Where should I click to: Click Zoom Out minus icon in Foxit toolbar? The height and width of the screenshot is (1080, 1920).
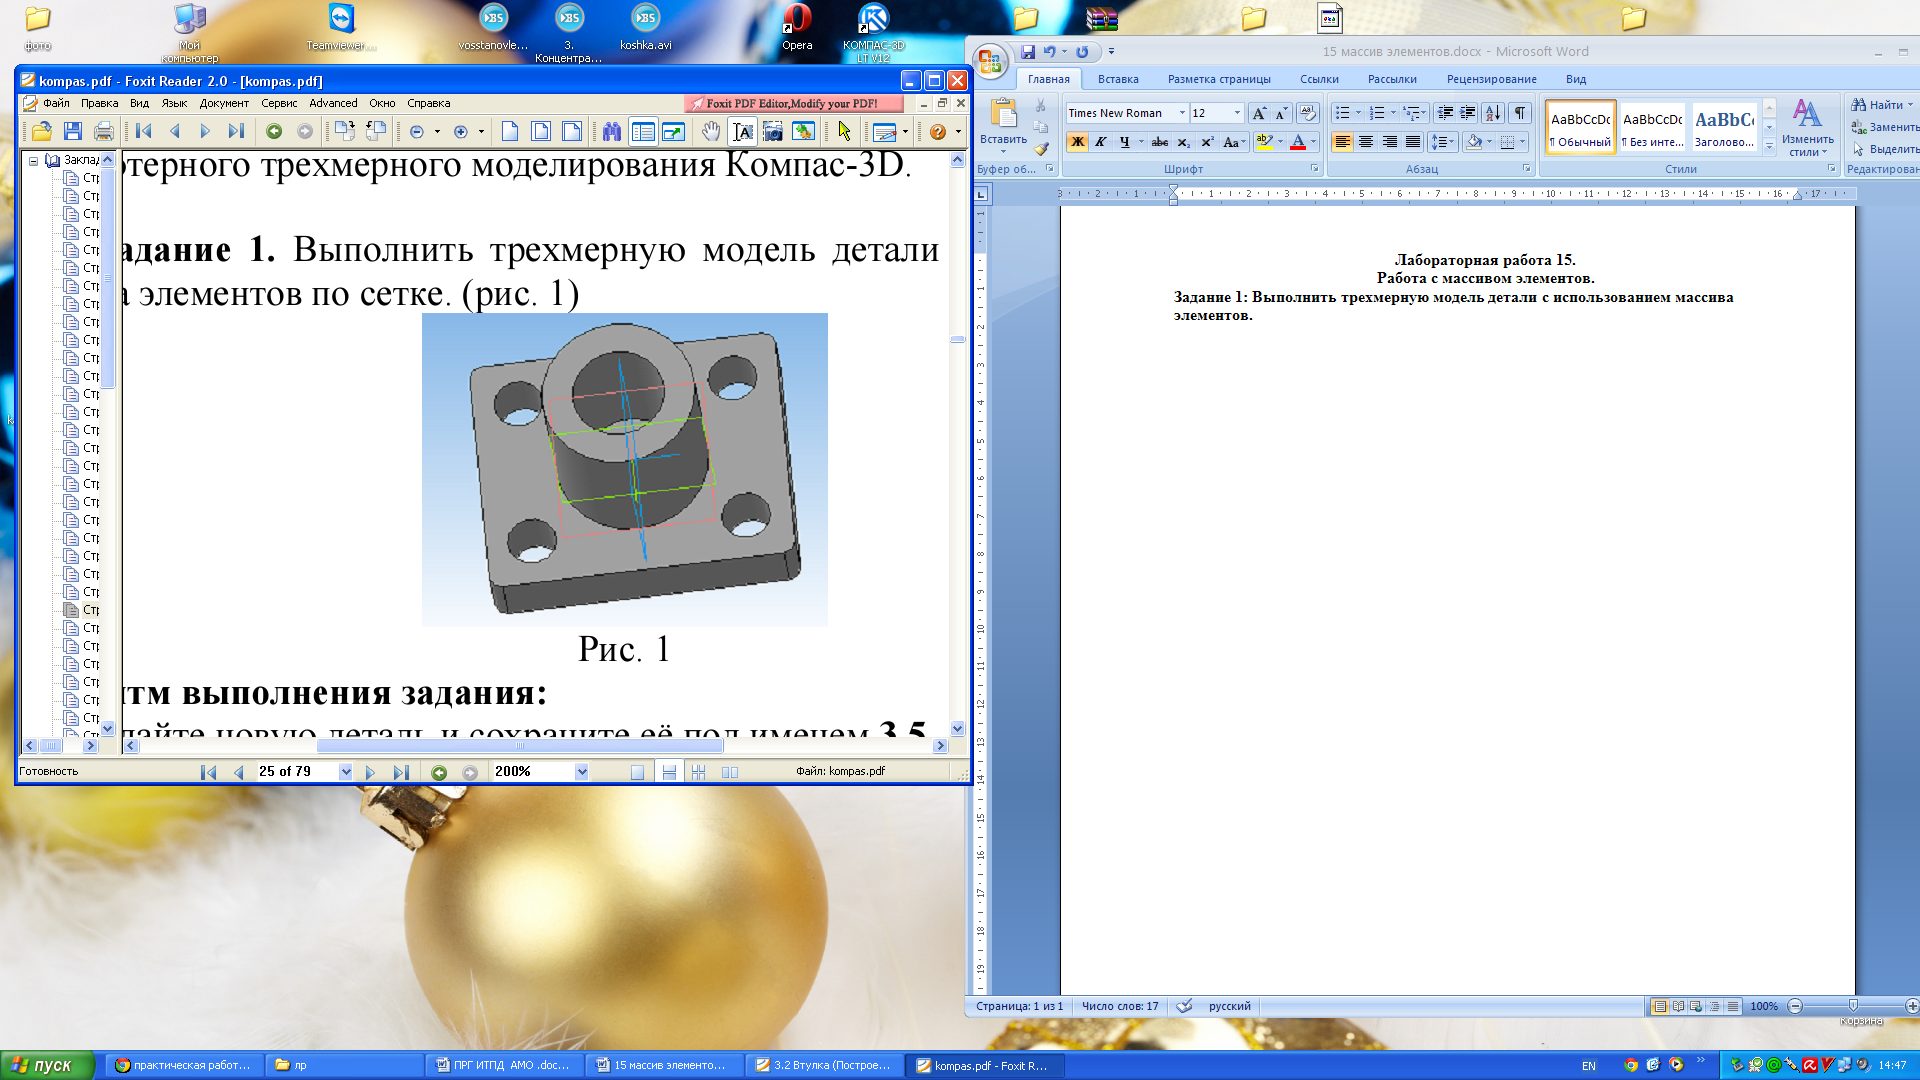point(417,131)
